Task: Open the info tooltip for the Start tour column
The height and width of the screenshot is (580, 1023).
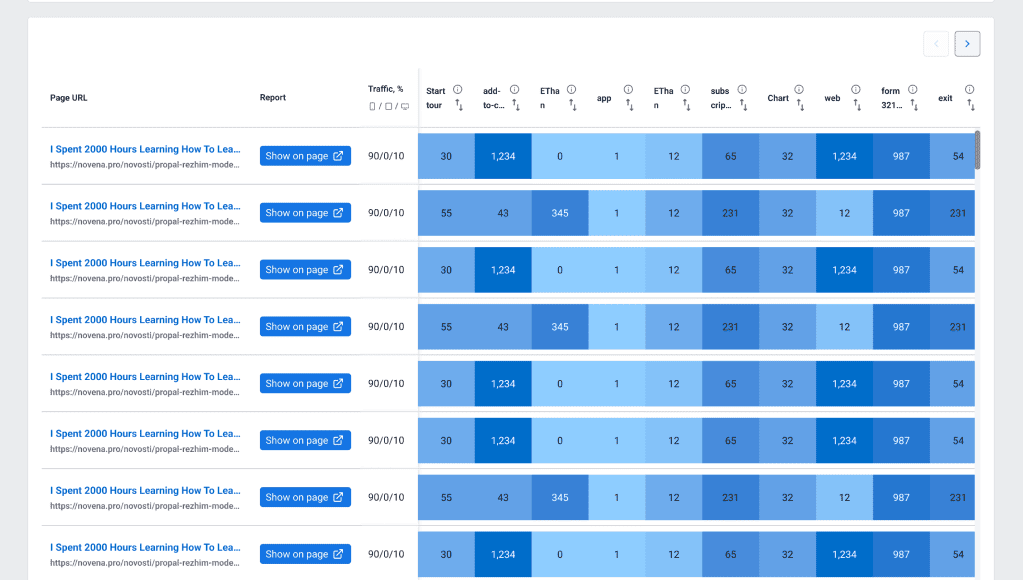Action: (x=457, y=89)
